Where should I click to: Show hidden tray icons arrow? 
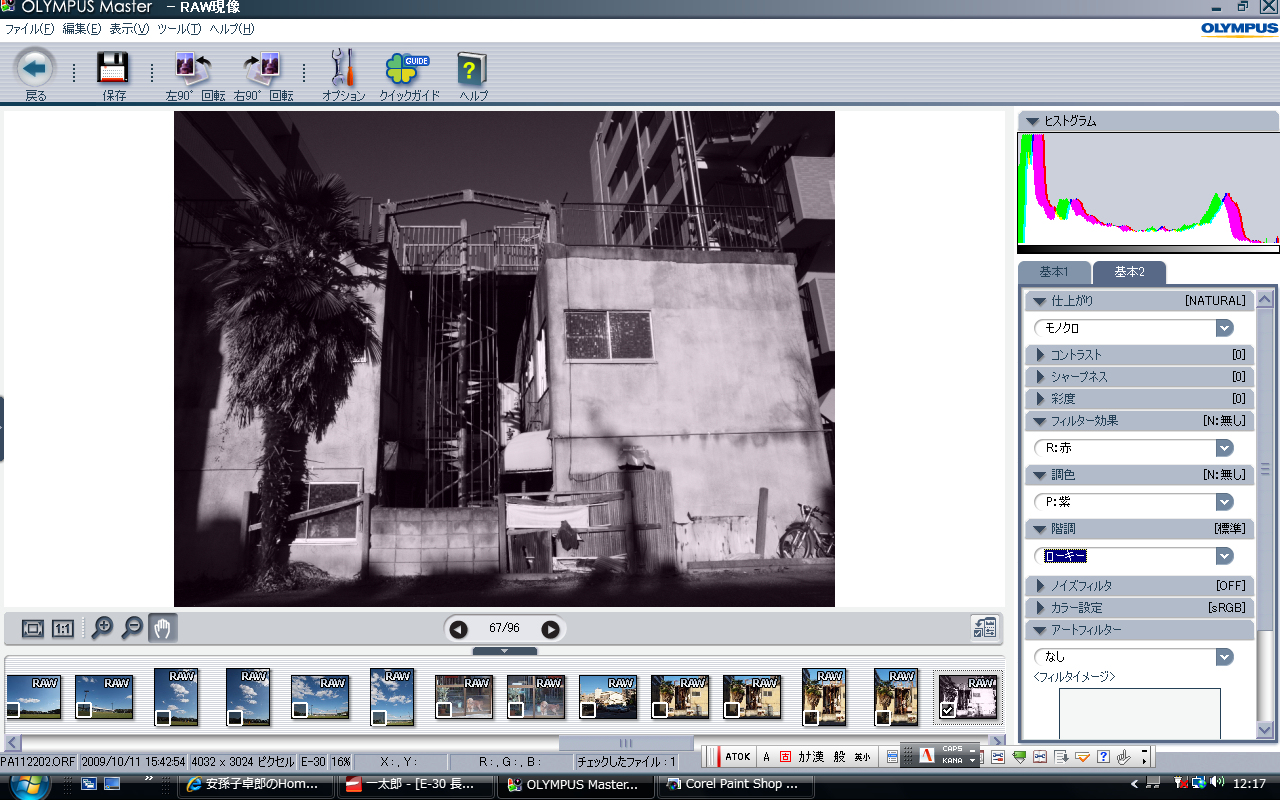point(1134,783)
